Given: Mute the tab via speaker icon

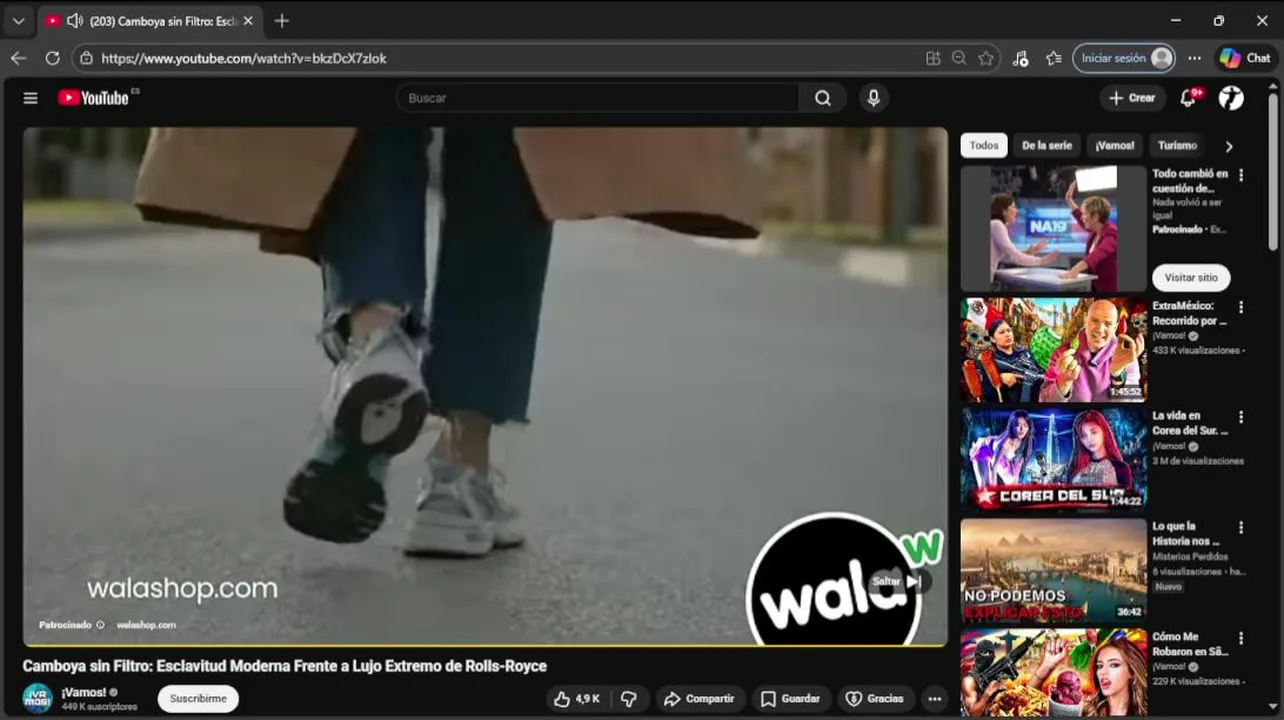Looking at the screenshot, I should 75,21.
